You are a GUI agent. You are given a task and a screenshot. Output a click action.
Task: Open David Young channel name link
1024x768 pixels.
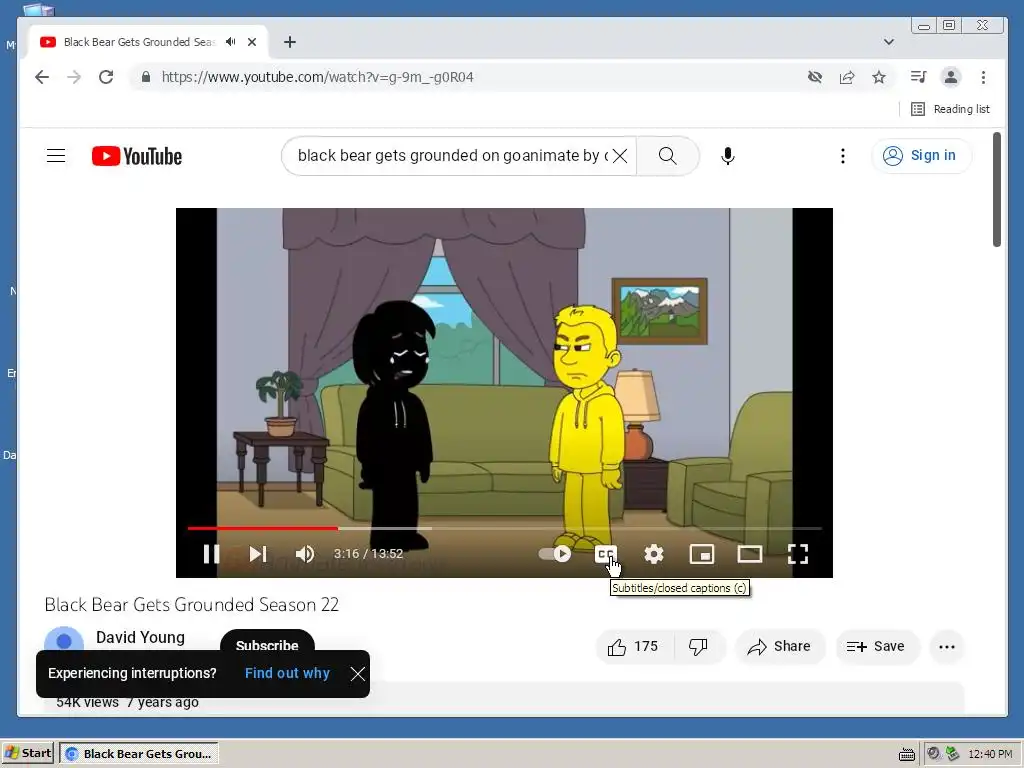tap(140, 637)
